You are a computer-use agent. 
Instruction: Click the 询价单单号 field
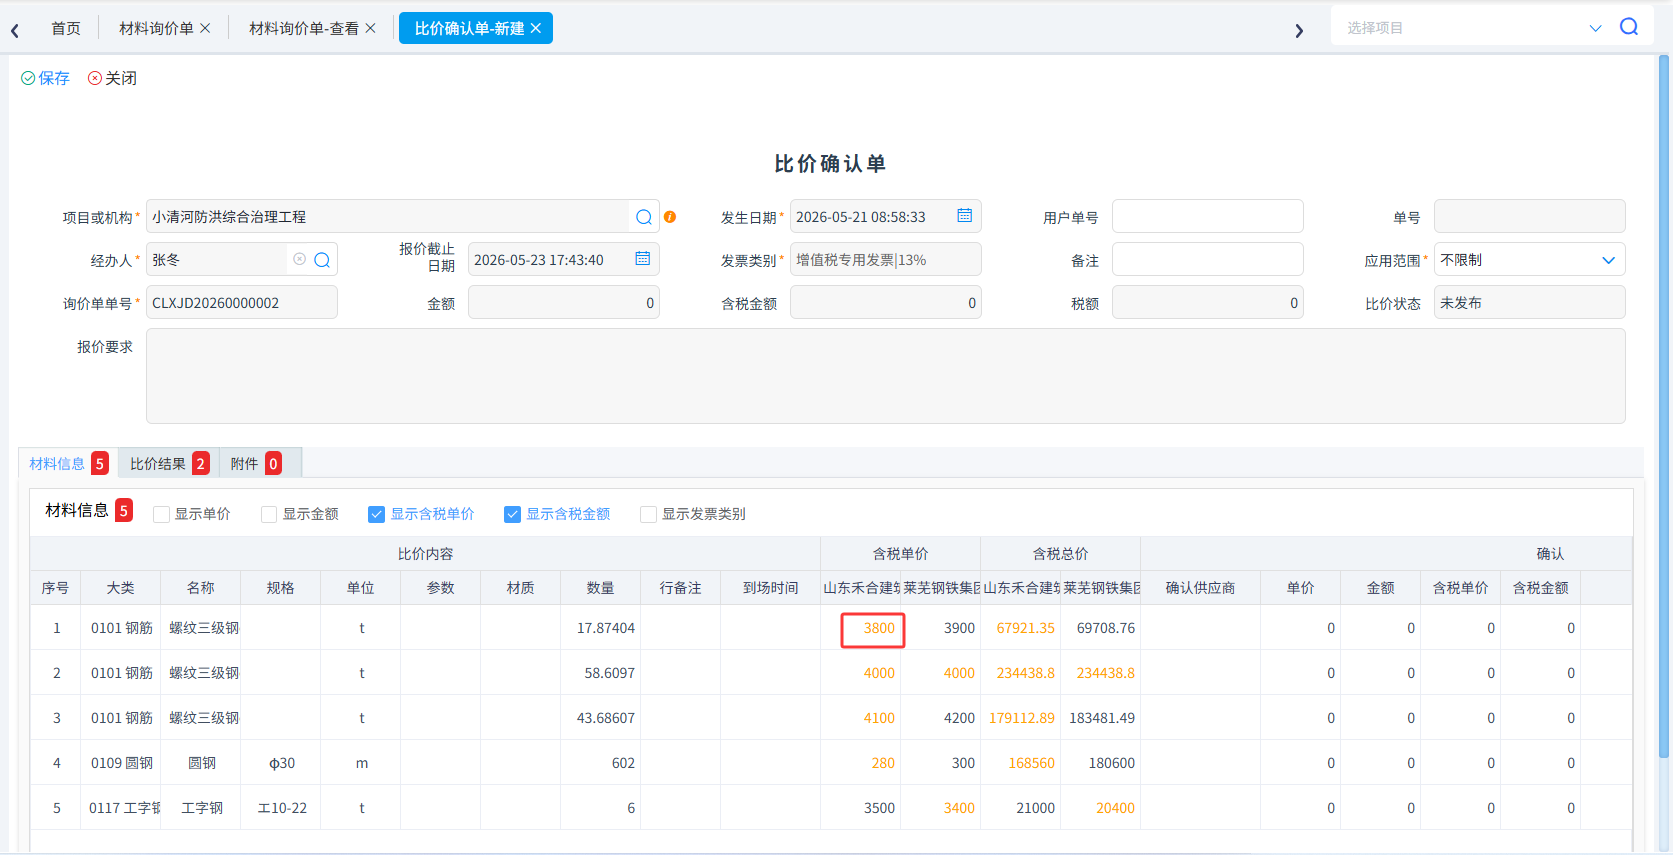pos(242,302)
